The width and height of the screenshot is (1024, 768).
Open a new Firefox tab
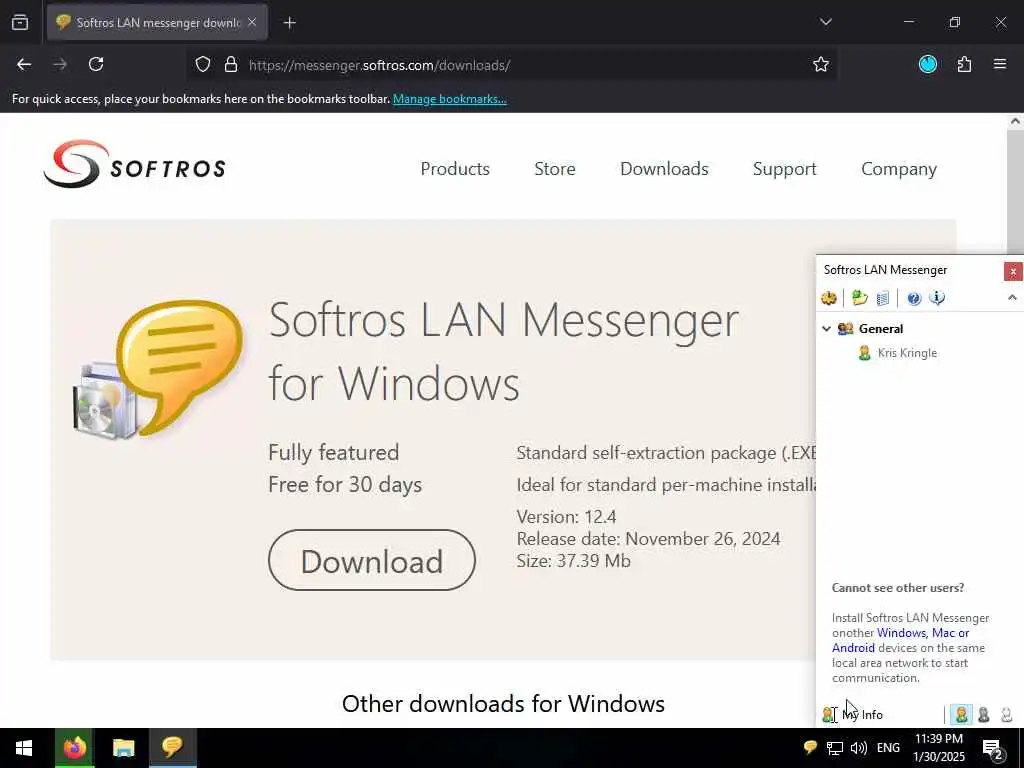[290, 23]
